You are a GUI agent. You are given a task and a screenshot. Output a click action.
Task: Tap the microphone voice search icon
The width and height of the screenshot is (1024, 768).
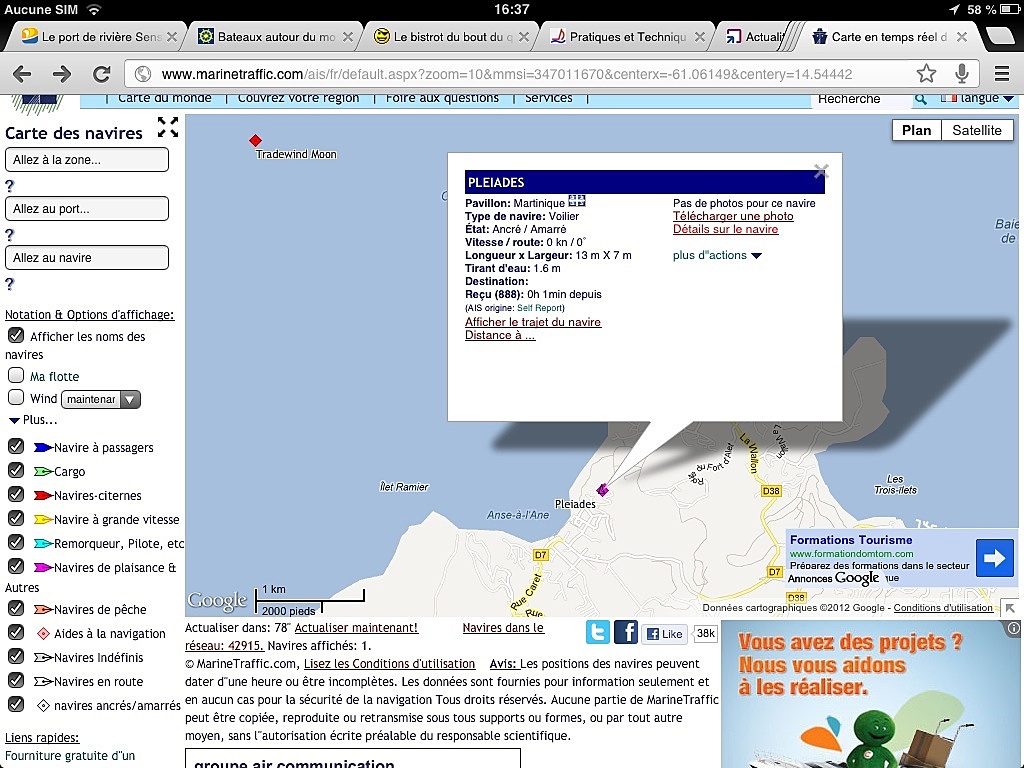pos(961,74)
